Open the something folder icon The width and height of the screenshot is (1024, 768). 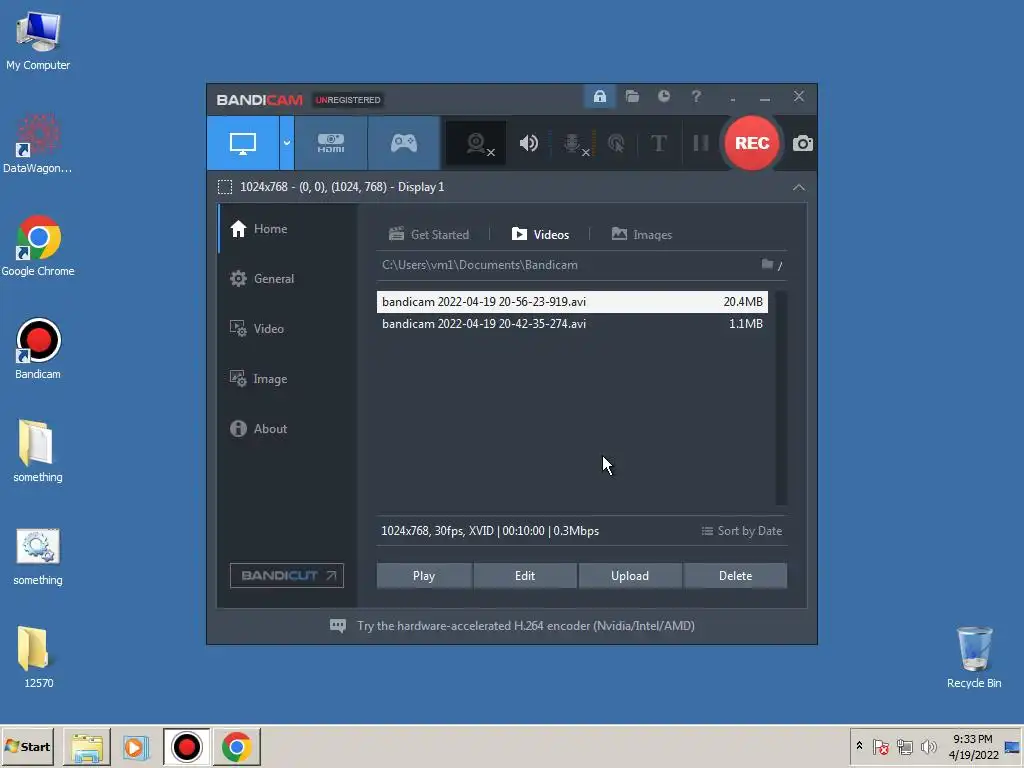37,452
